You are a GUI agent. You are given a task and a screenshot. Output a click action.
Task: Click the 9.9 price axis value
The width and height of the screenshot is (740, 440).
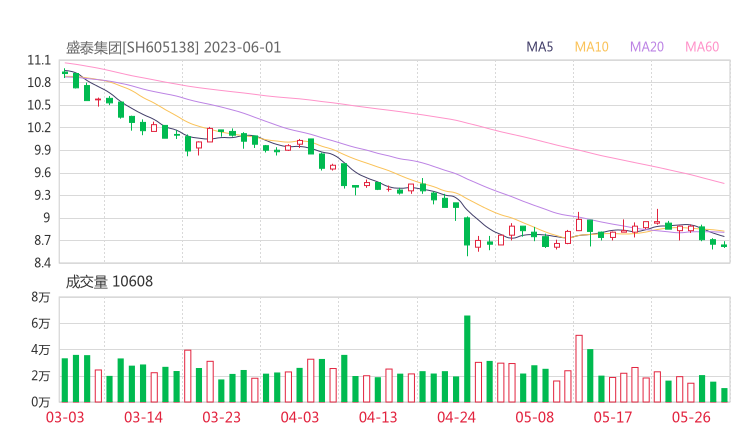(x=42, y=150)
